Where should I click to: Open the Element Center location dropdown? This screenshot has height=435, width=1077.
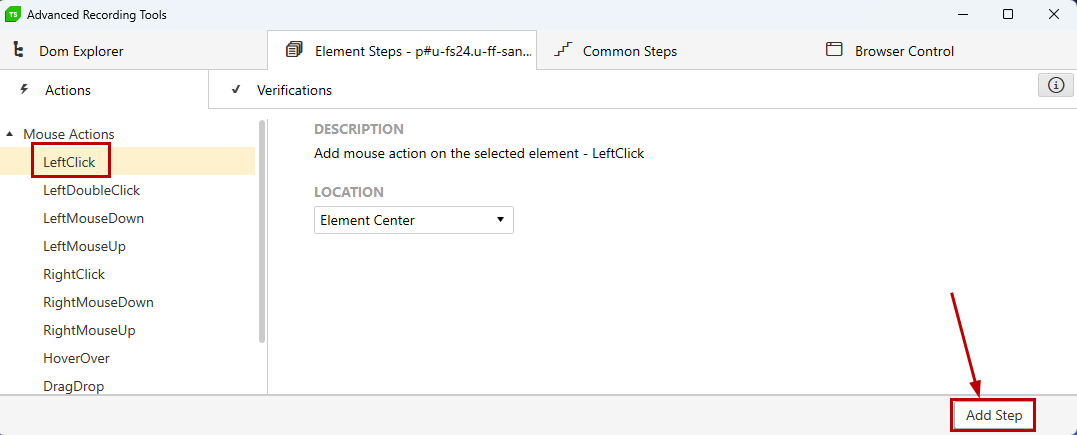pos(413,220)
